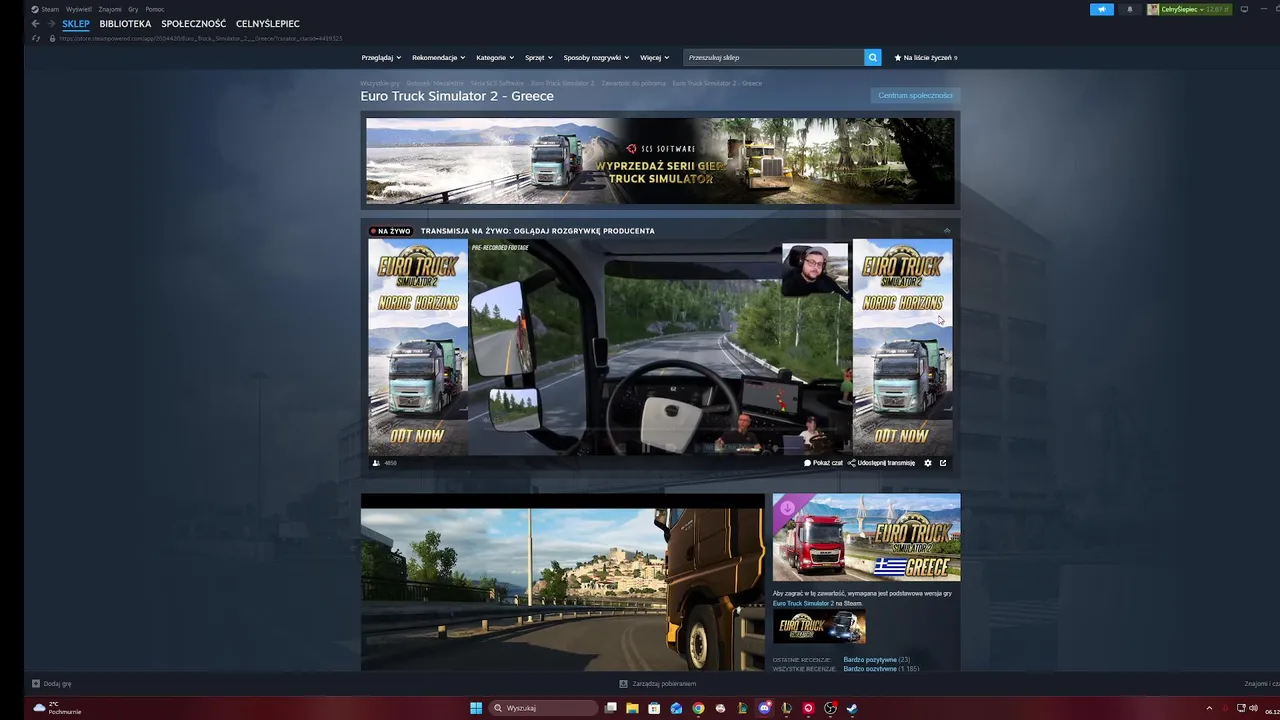The image size is (1280, 720).
Task: Expand the Sprzęt dropdown
Action: 539,57
